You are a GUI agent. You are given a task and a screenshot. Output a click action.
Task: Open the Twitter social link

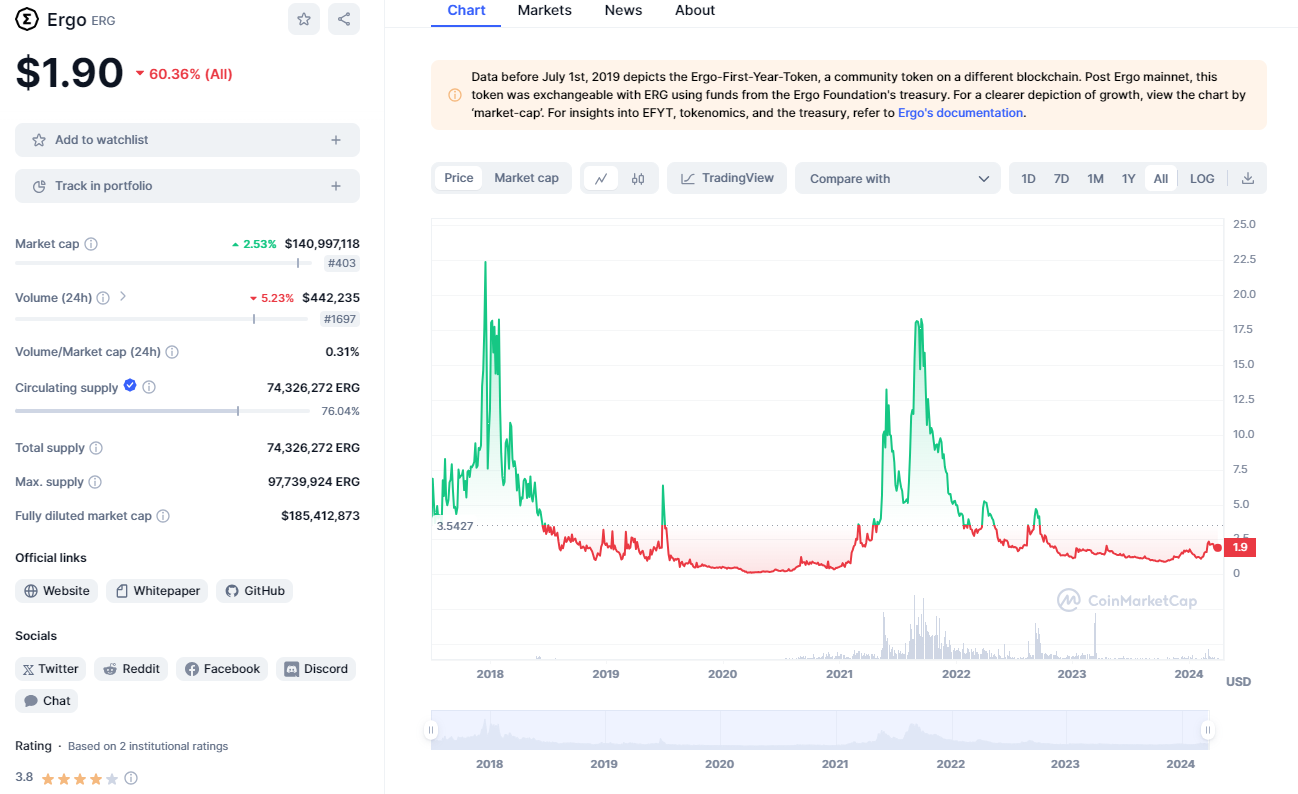tap(51, 669)
